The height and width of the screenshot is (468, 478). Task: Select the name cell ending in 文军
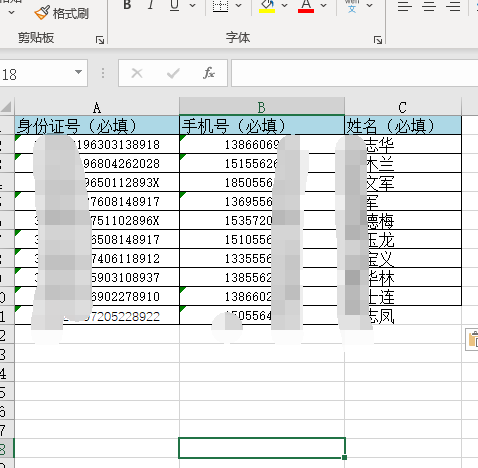pos(403,182)
